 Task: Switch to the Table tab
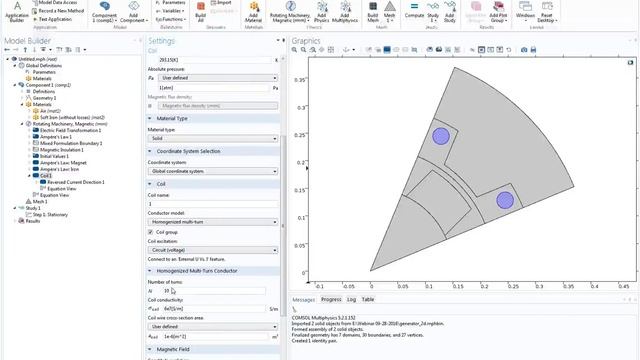(368, 300)
